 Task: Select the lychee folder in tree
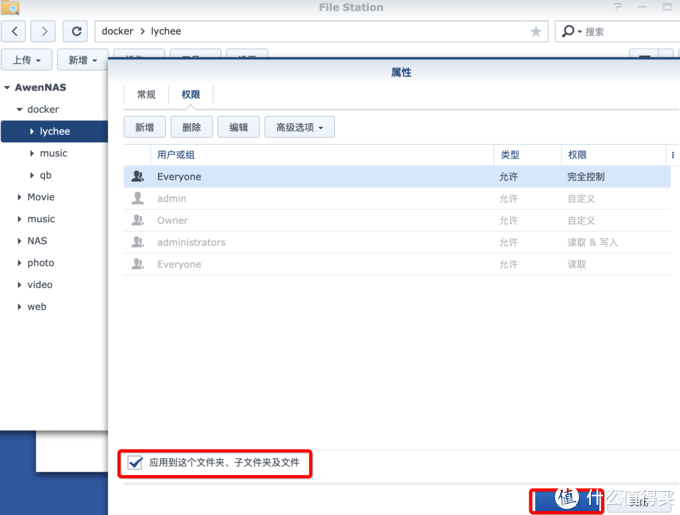(55, 131)
